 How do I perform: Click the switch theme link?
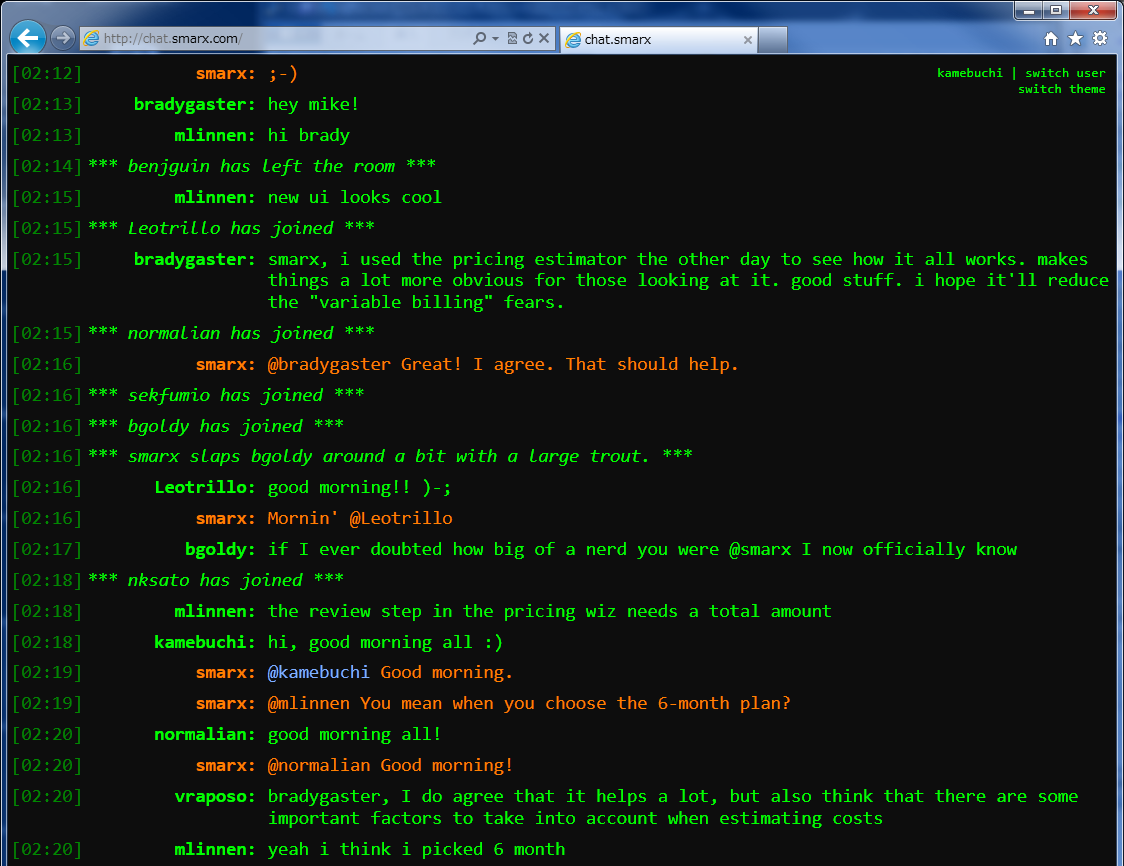click(1061, 89)
